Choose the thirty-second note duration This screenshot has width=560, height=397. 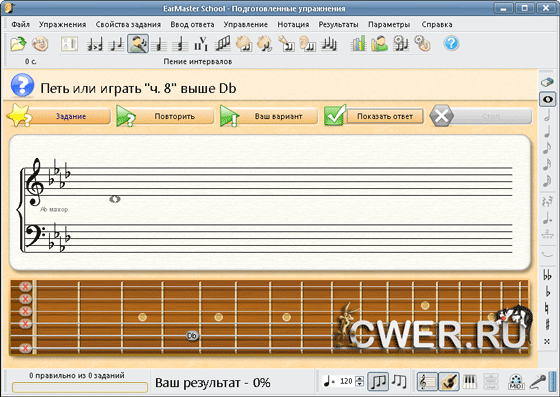[x=547, y=180]
